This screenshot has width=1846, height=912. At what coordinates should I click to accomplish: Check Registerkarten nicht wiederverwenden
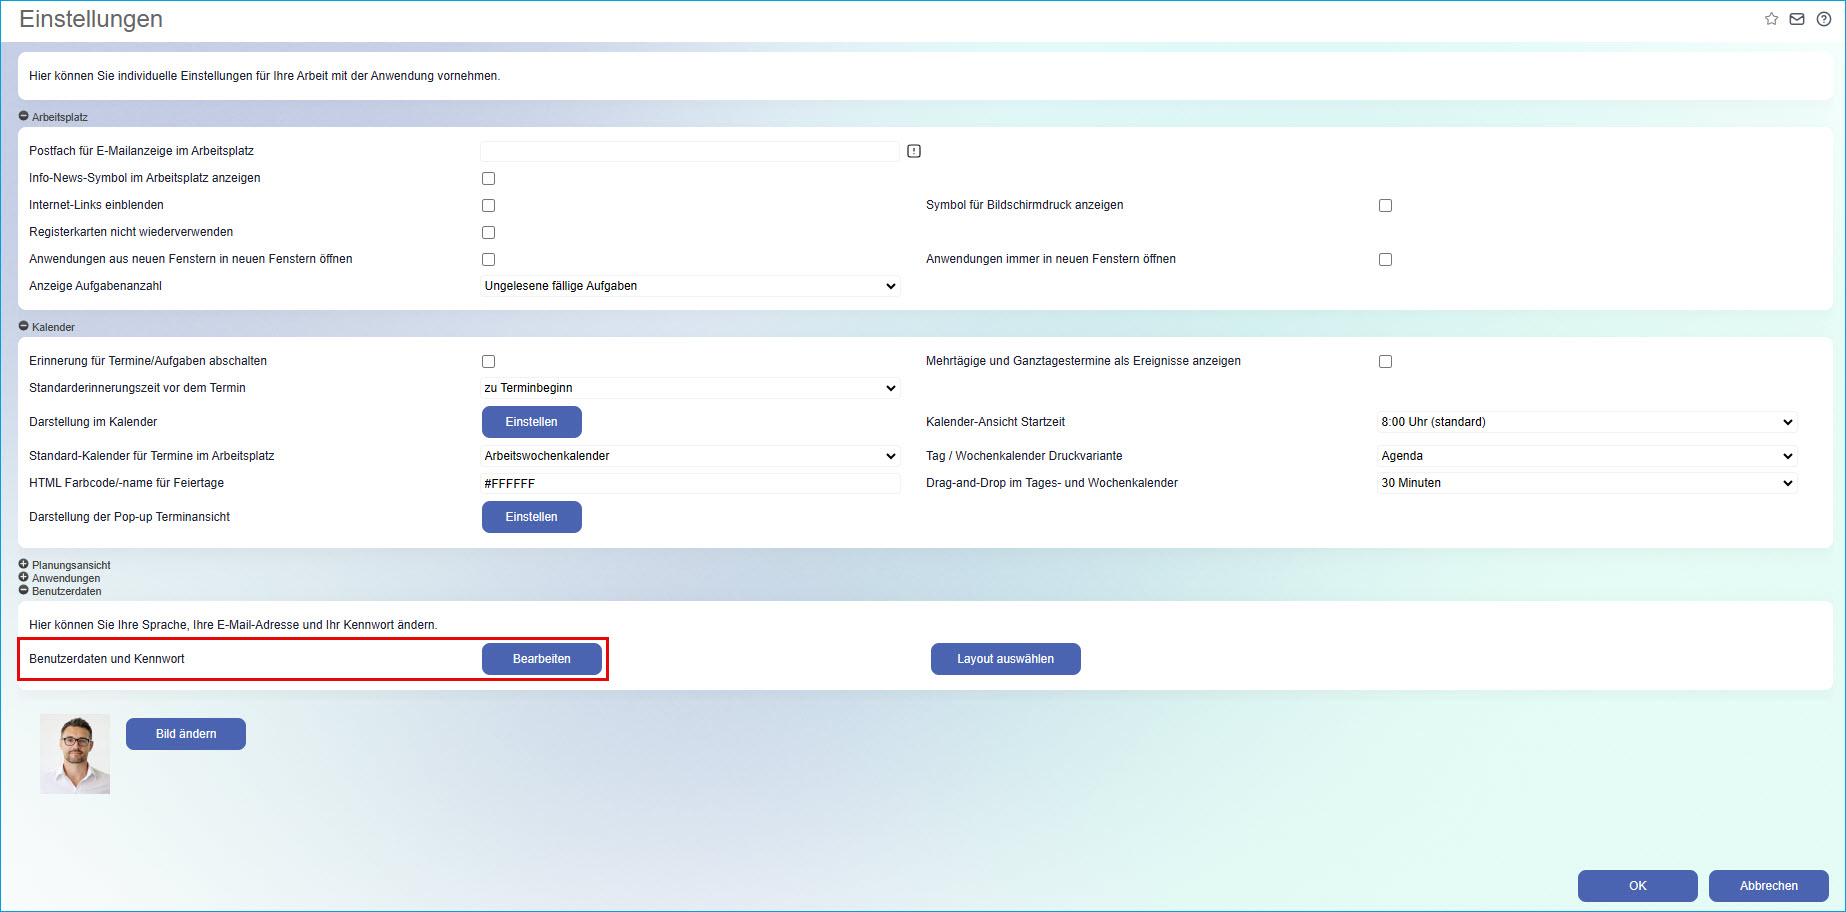tap(489, 232)
